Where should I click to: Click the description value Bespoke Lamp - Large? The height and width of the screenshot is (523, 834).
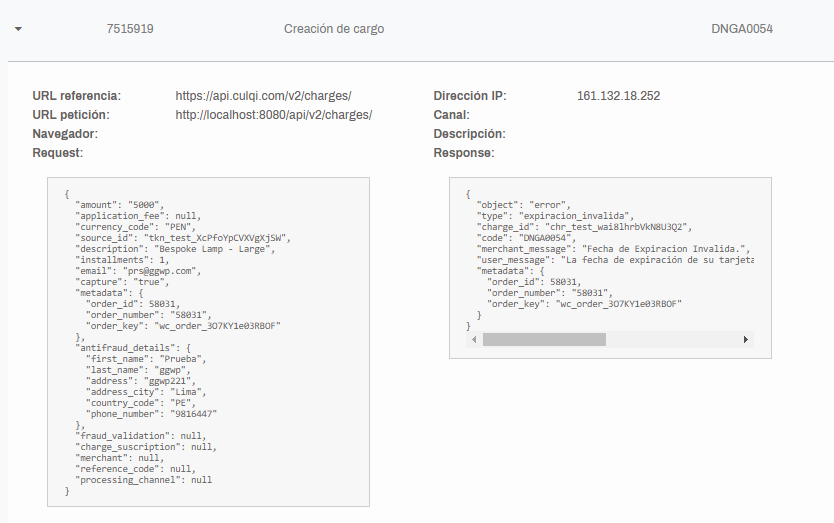point(212,249)
